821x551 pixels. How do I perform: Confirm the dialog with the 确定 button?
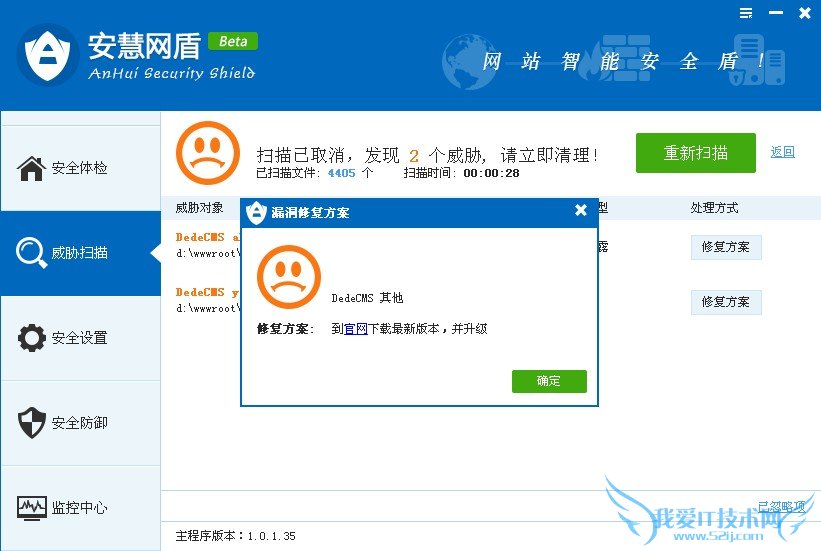(549, 381)
